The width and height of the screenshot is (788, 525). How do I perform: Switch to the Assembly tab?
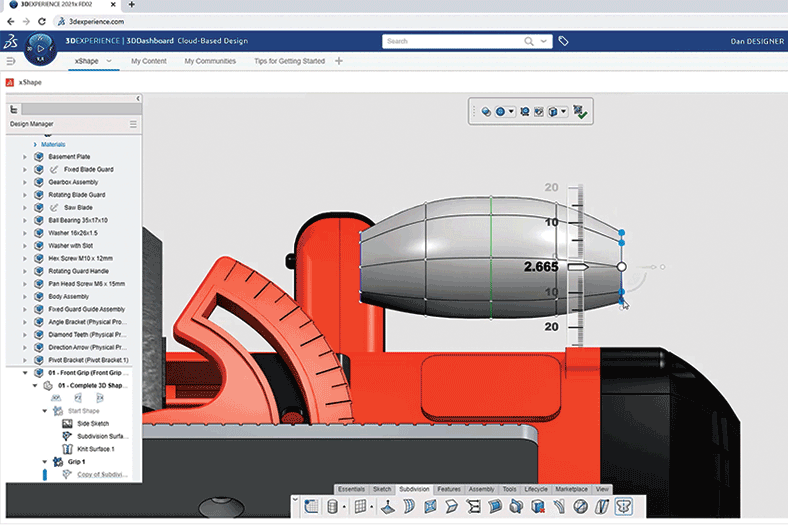(x=481, y=489)
